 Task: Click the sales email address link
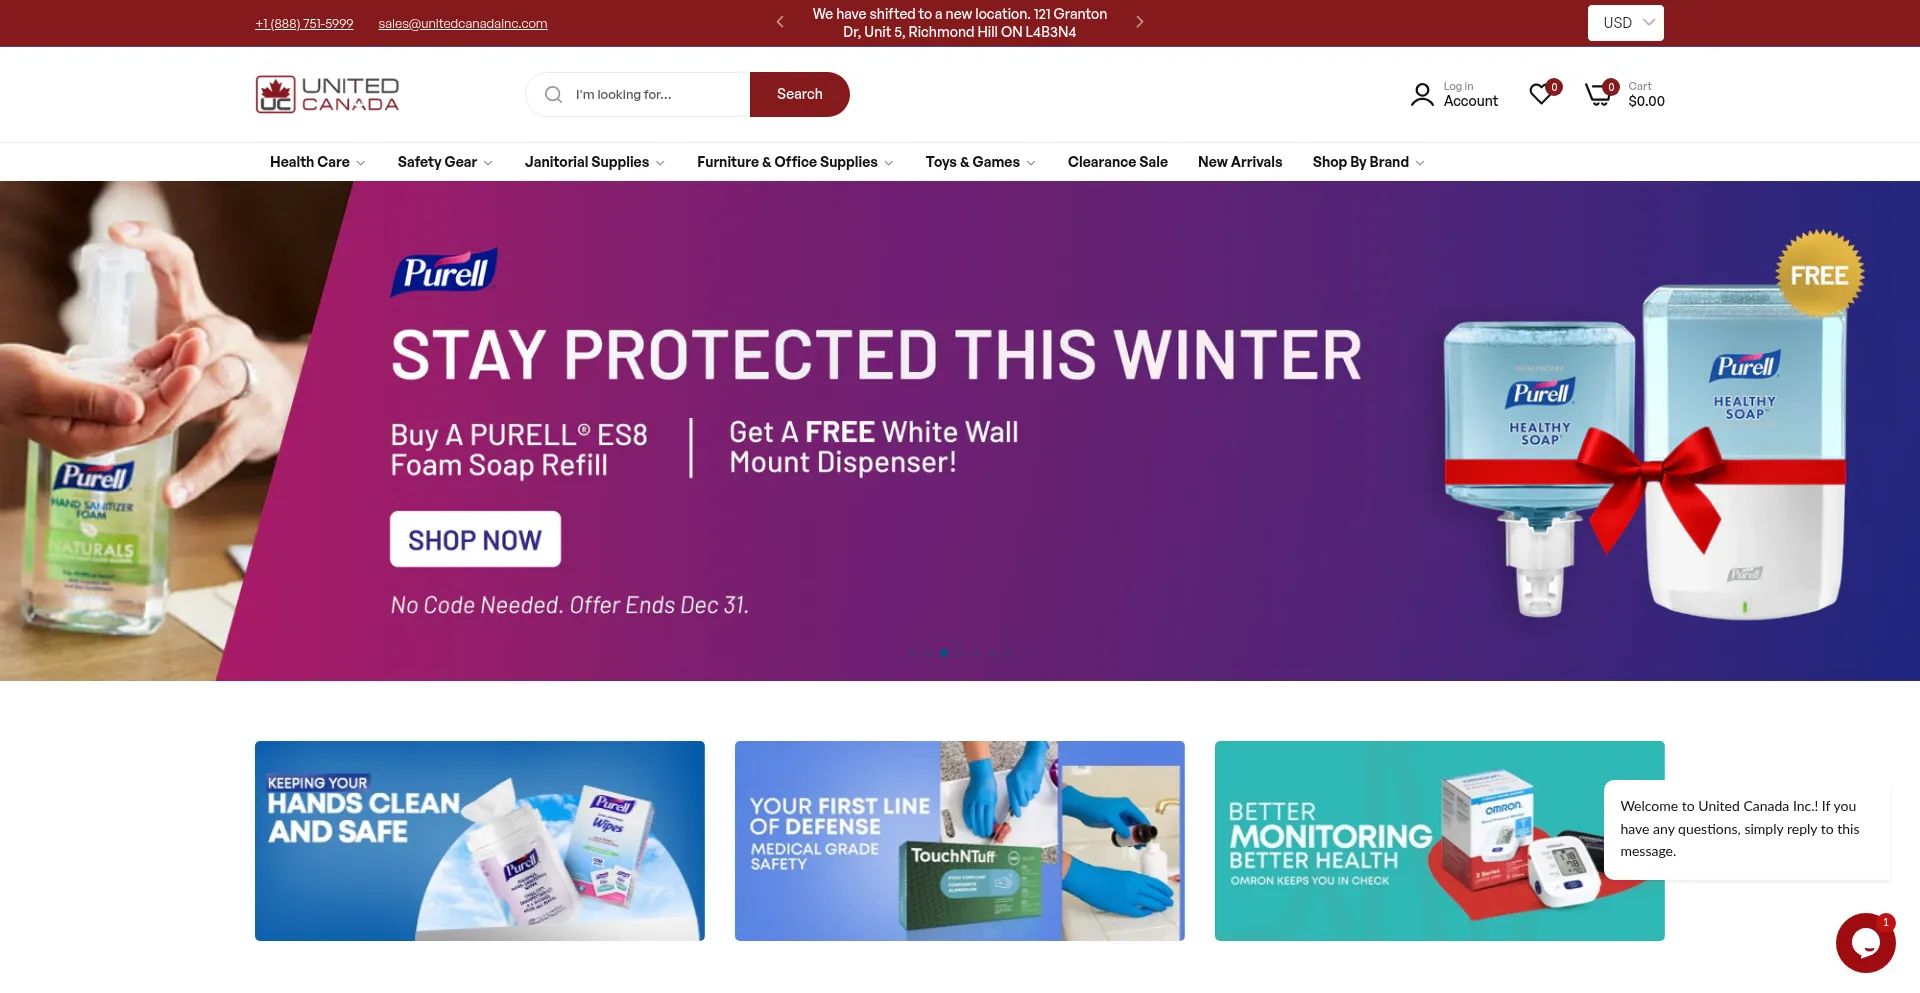(462, 23)
